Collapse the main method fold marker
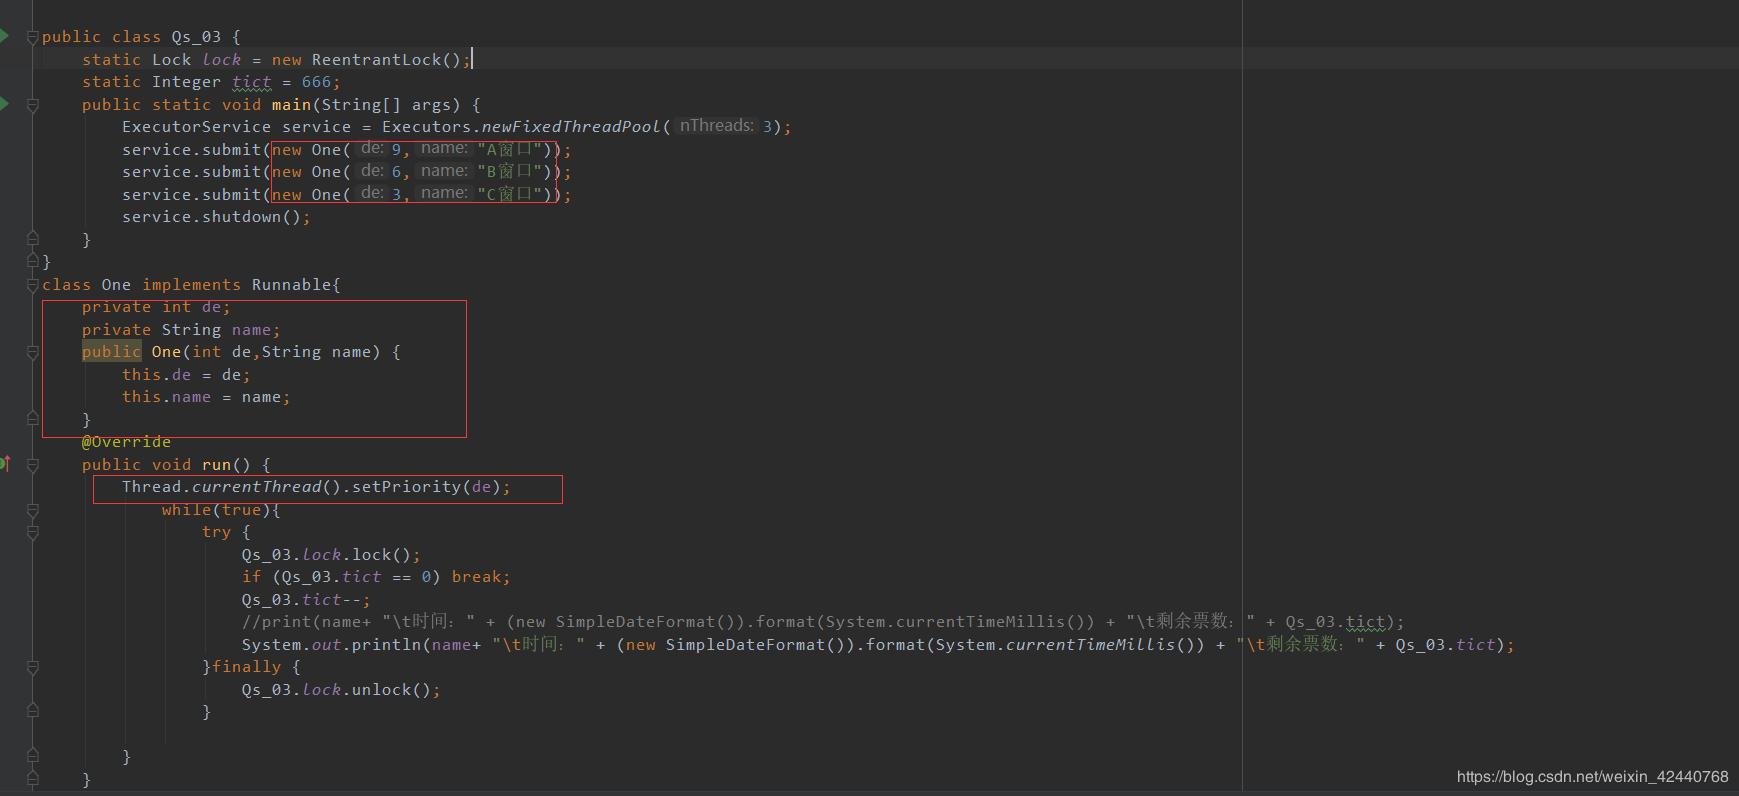Screen dimensions: 1739x796 click(x=32, y=104)
